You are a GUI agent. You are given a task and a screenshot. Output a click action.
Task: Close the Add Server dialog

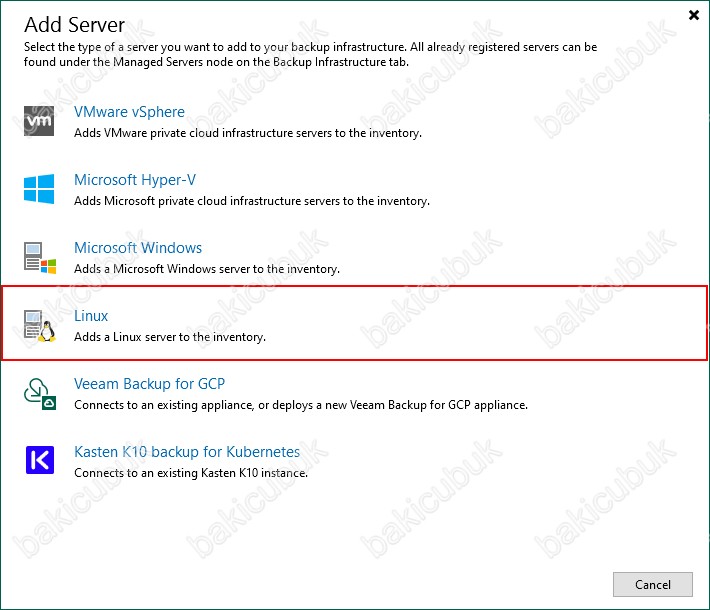click(694, 15)
